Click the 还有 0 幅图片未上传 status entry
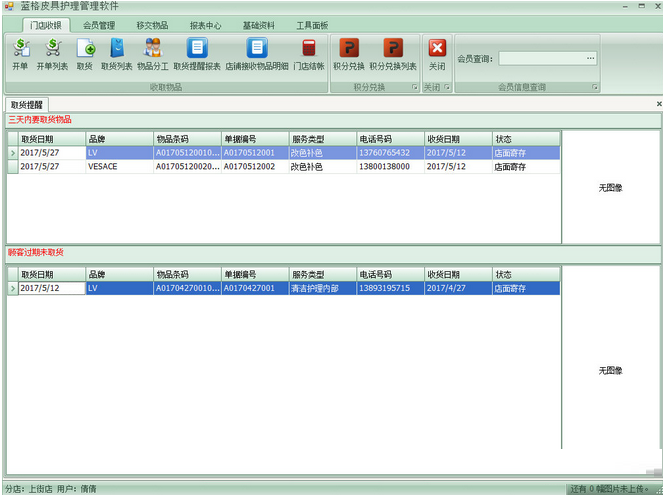663x495 pixels. [x=609, y=489]
